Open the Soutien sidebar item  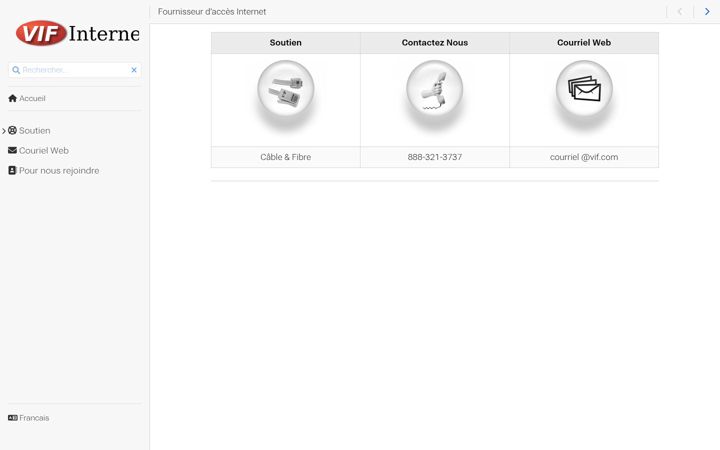point(34,130)
